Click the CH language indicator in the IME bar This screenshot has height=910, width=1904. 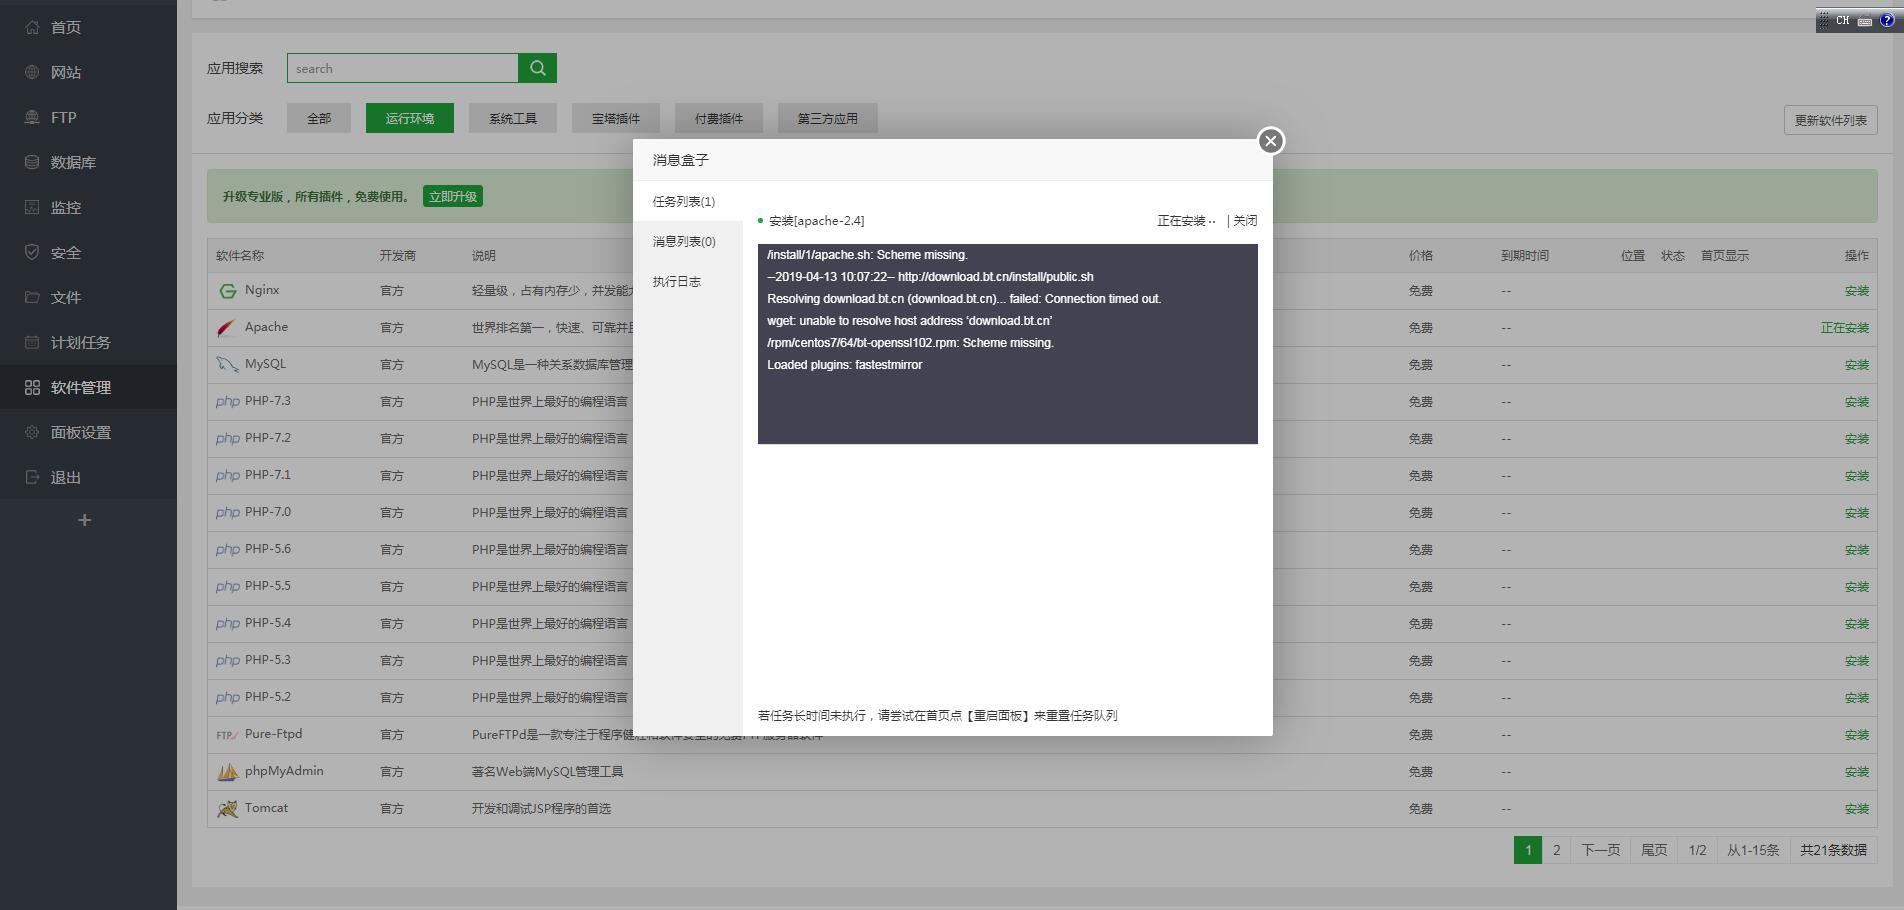click(x=1842, y=20)
